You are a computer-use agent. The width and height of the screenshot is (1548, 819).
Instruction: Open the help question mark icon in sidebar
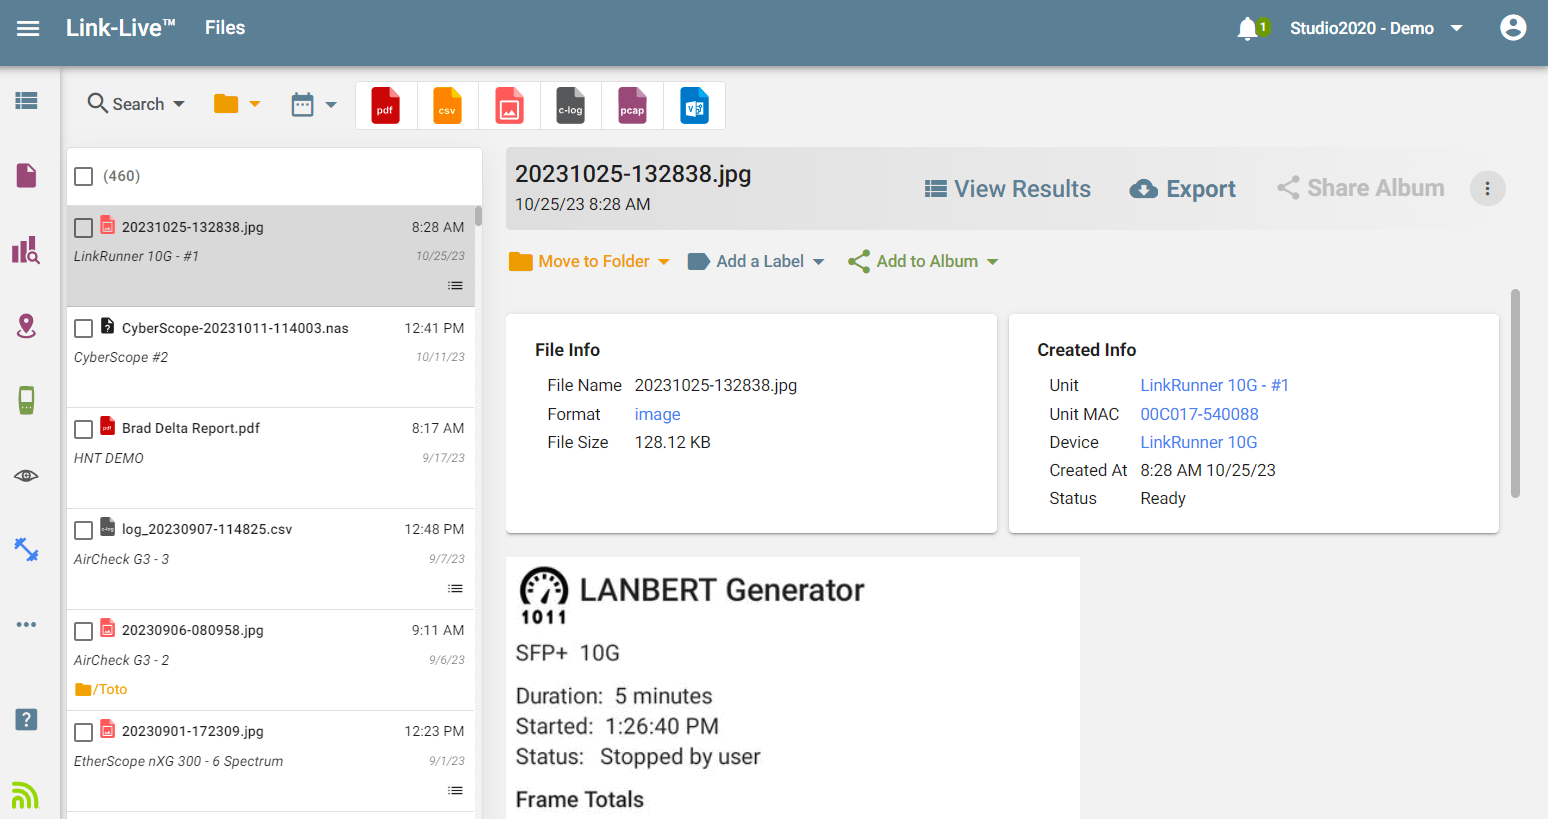(26, 719)
